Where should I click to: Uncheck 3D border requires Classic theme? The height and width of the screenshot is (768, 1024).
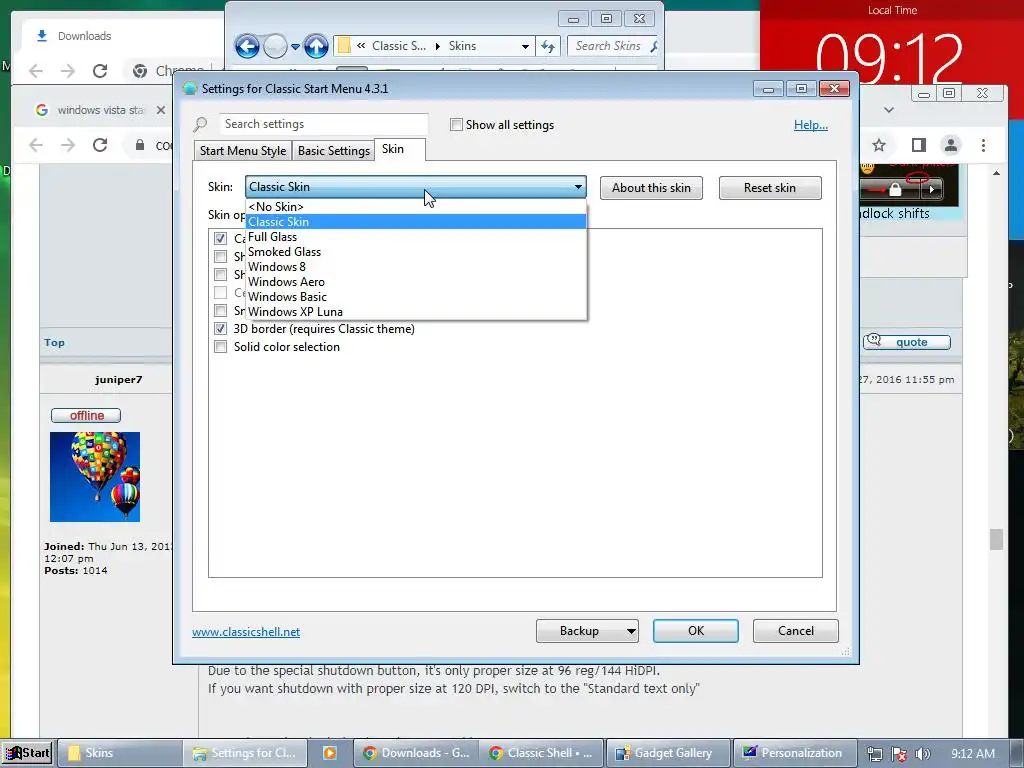tap(221, 328)
